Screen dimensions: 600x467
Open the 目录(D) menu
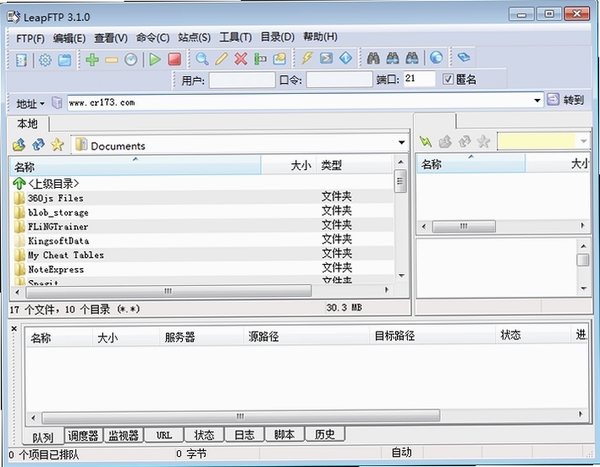pos(278,37)
